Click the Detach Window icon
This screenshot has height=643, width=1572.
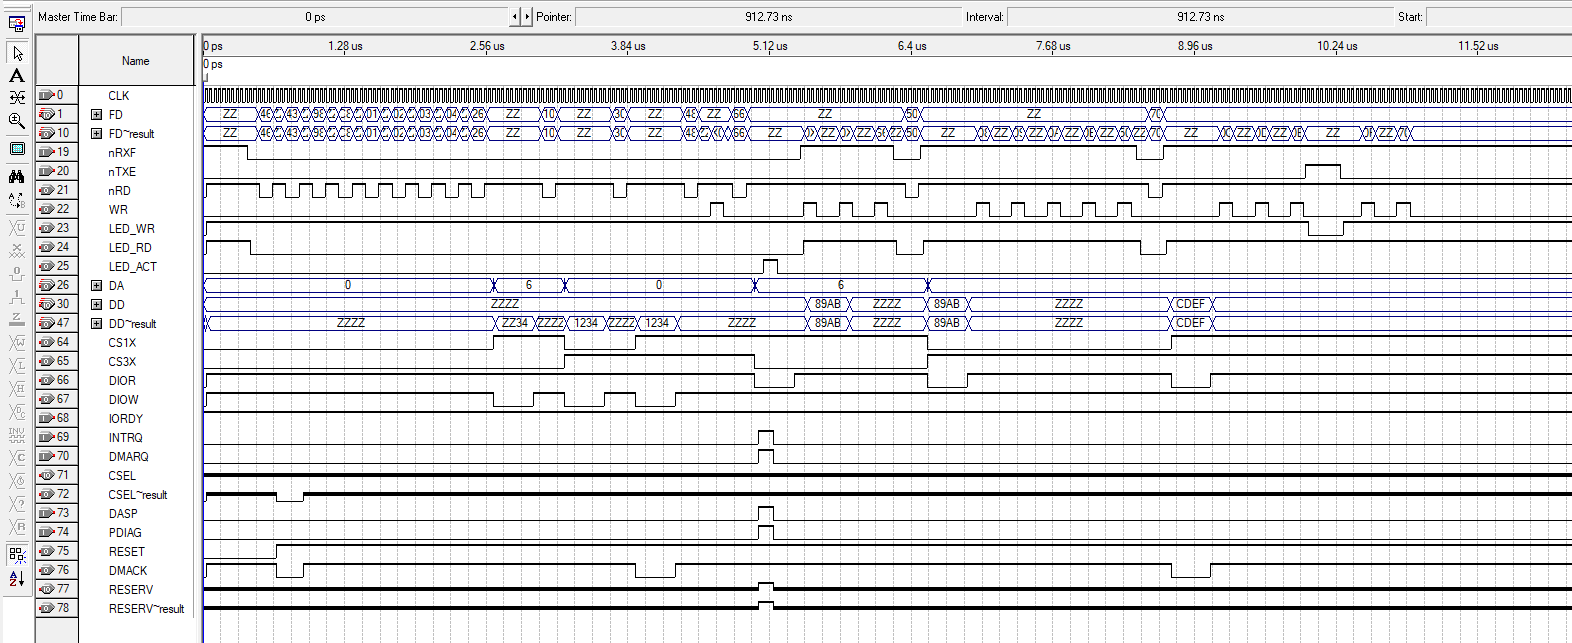17,24
